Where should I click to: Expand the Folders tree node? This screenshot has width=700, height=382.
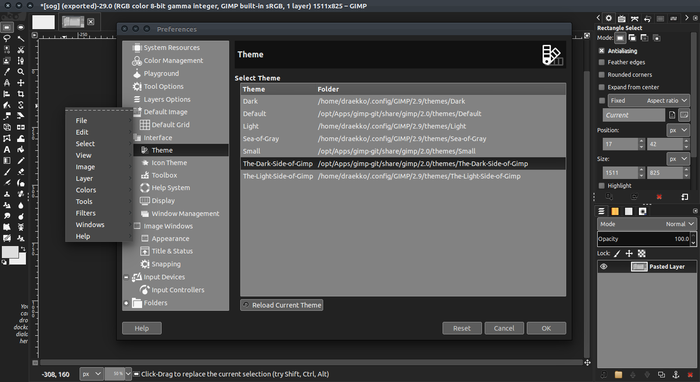tap(126, 303)
